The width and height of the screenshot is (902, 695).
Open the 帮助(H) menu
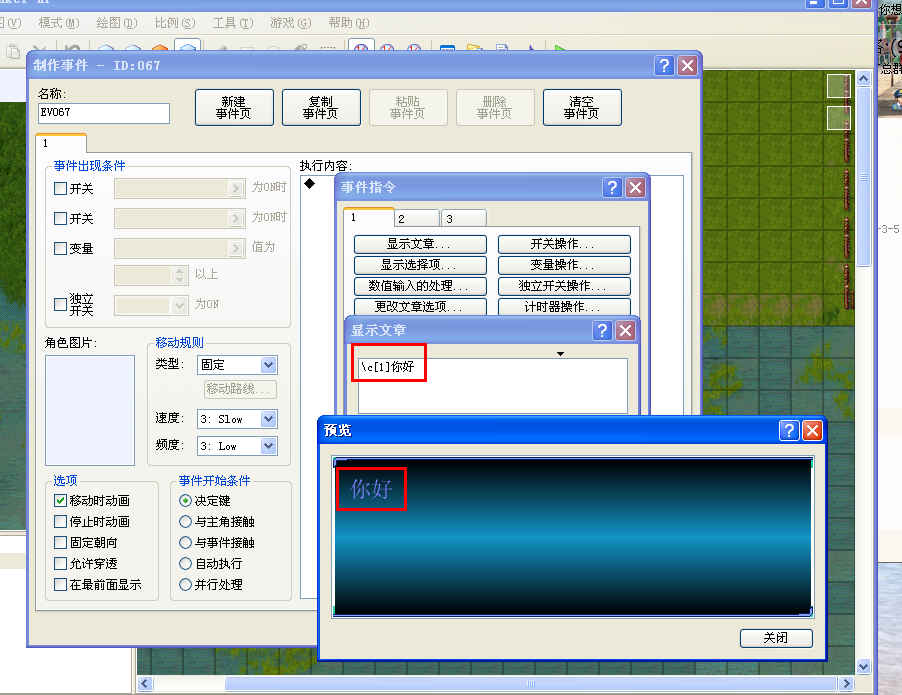[349, 23]
